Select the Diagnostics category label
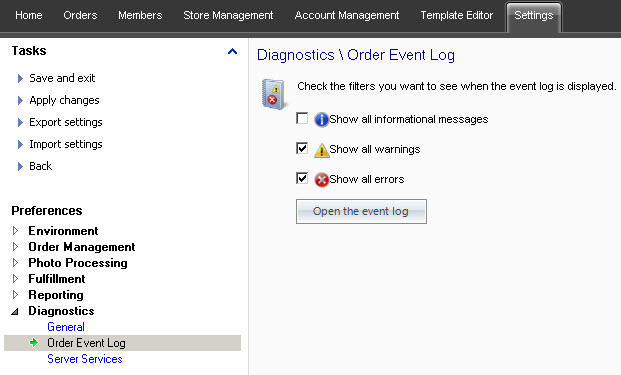The image size is (621, 375). (61, 311)
